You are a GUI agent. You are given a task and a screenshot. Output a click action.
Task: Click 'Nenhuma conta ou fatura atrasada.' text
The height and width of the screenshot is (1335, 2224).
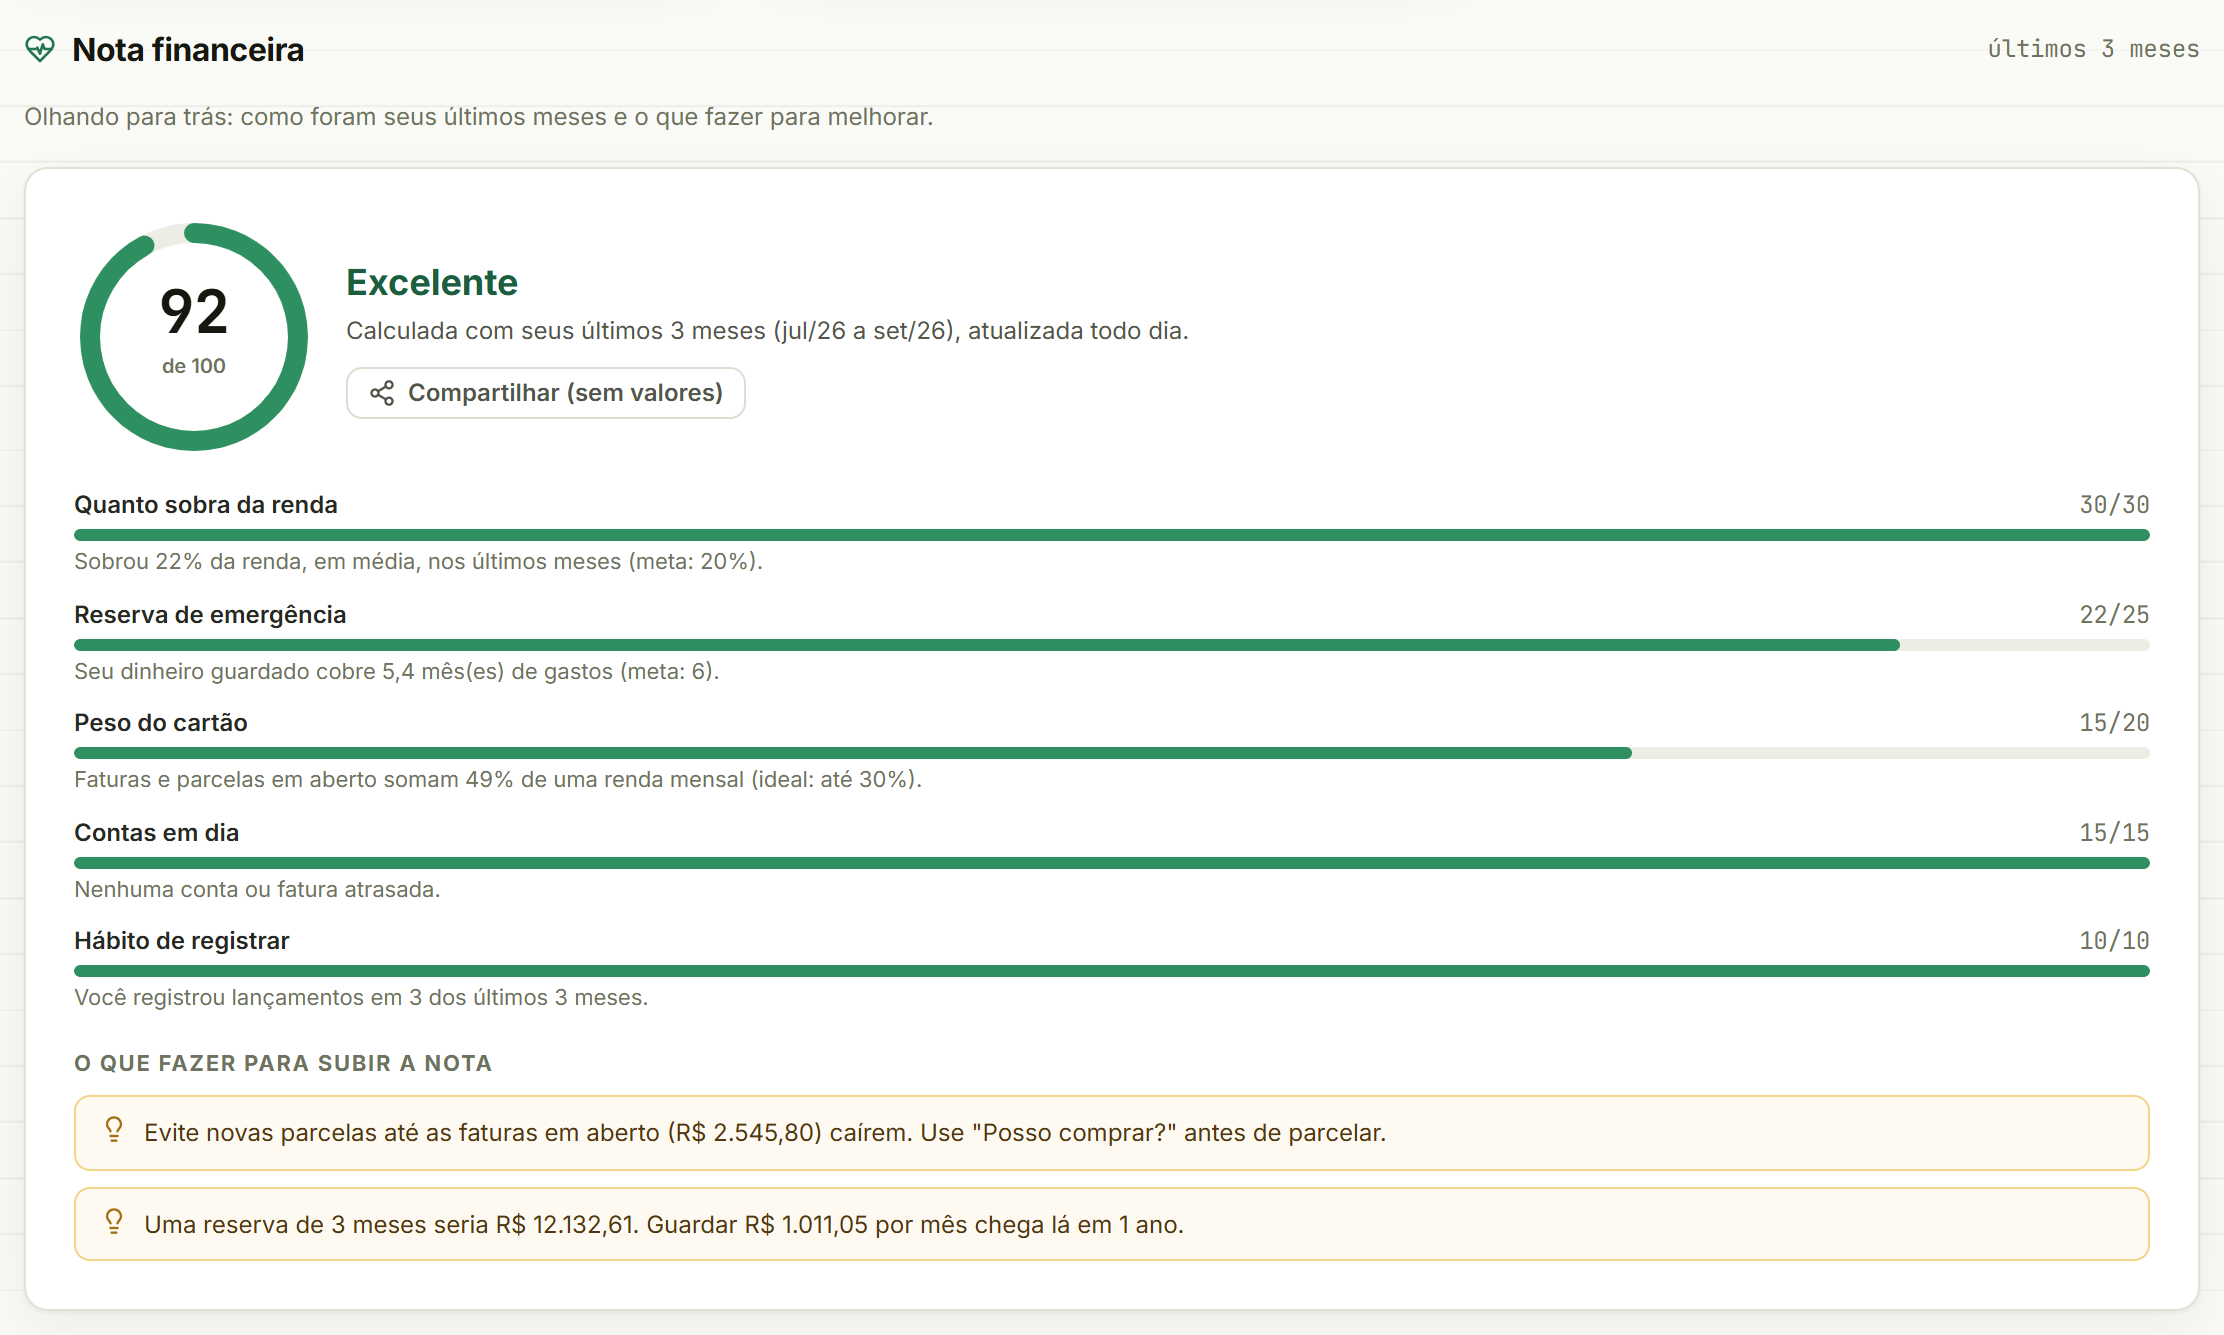[x=257, y=890]
